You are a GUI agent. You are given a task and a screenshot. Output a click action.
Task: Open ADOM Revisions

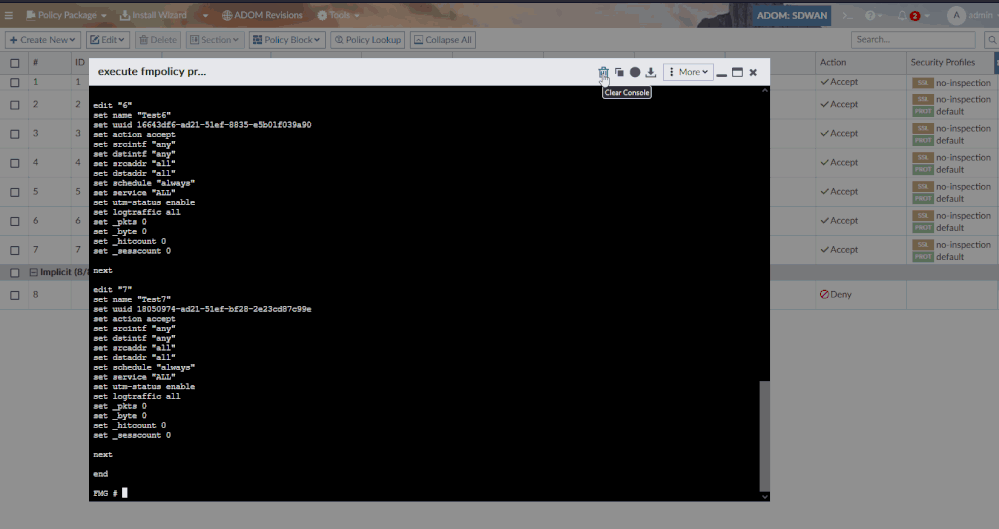click(262, 15)
